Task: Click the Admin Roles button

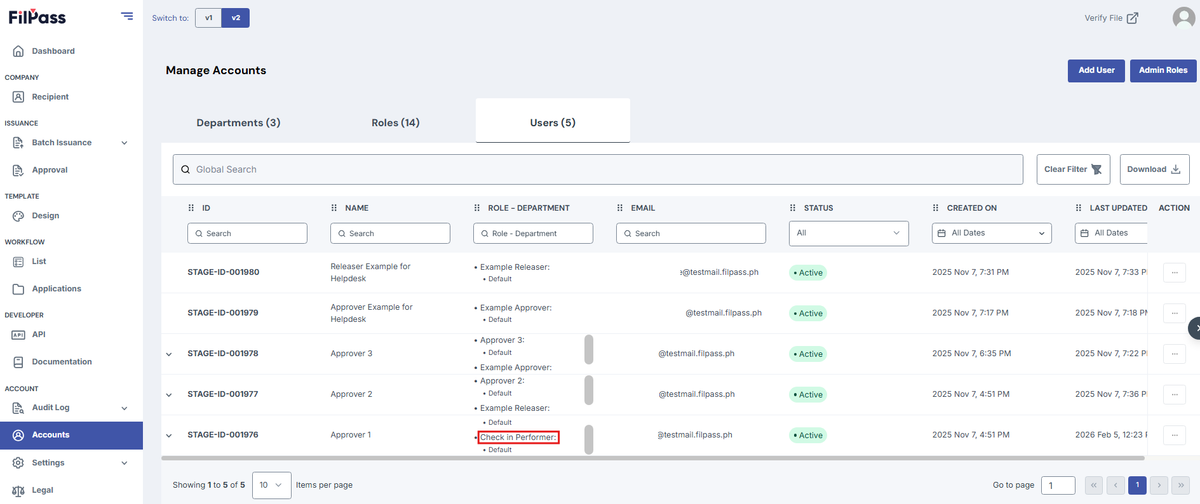Action: click(1163, 70)
